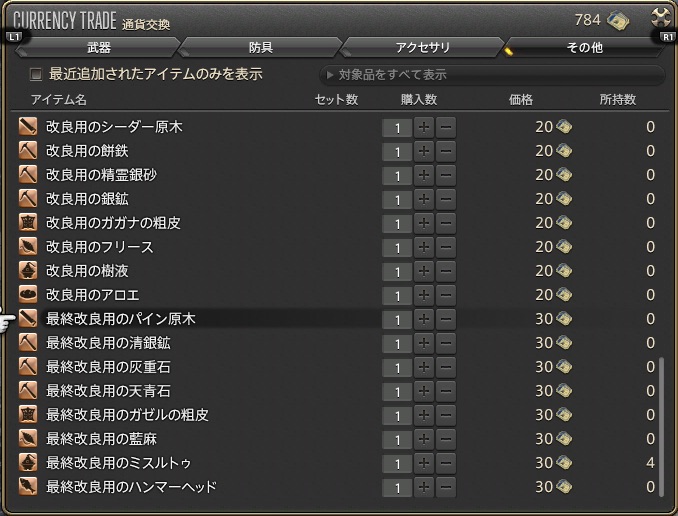
Task: Select the 最終改良用の天青石 item row
Action: pyautogui.click(x=200, y=391)
